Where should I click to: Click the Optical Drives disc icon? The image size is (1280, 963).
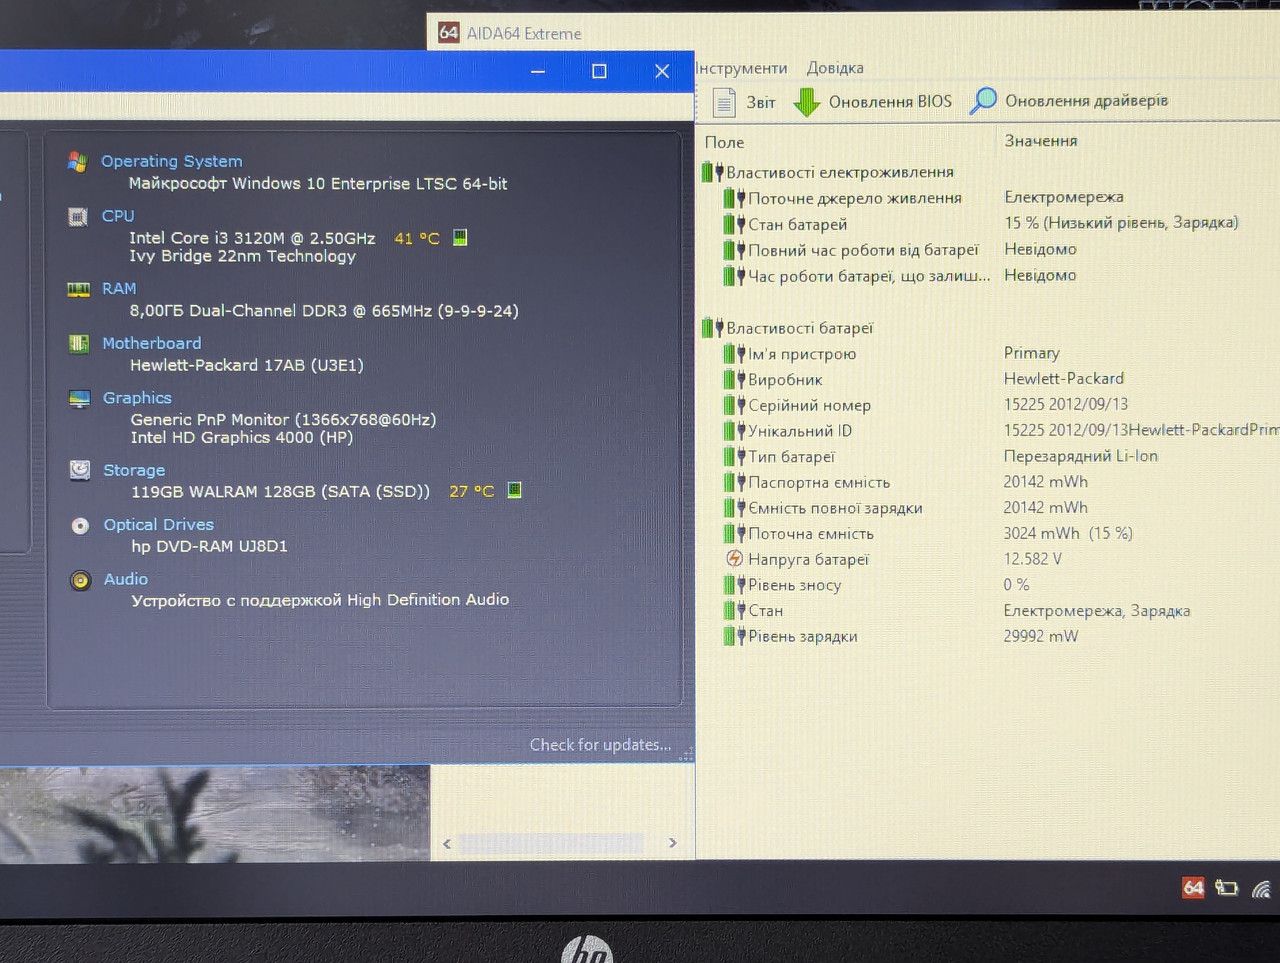point(80,525)
